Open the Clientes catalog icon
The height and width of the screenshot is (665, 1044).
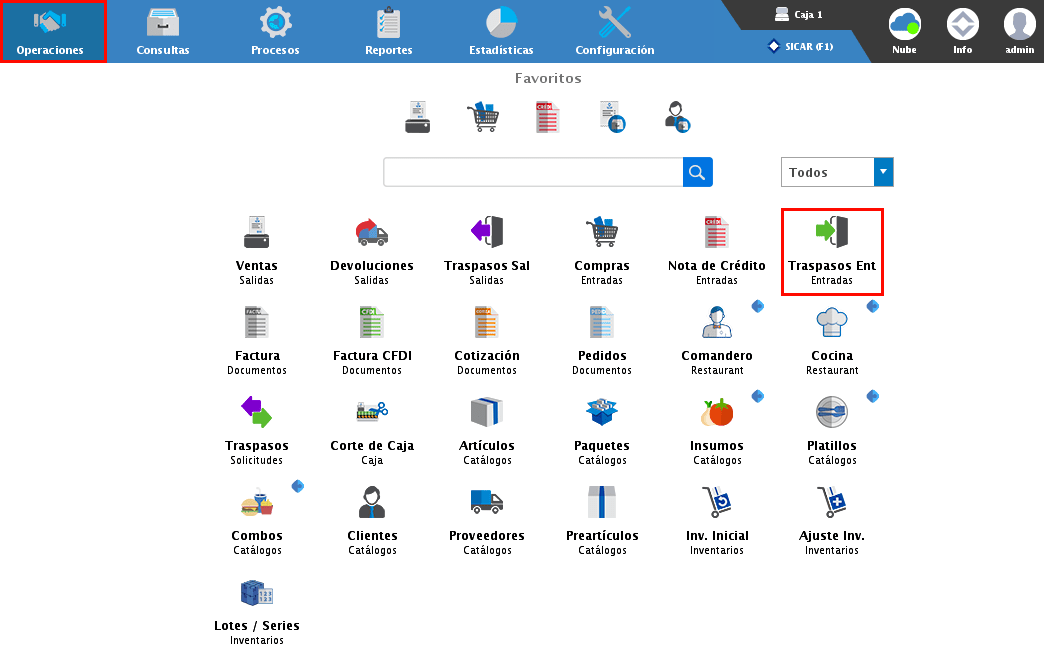pyautogui.click(x=372, y=502)
